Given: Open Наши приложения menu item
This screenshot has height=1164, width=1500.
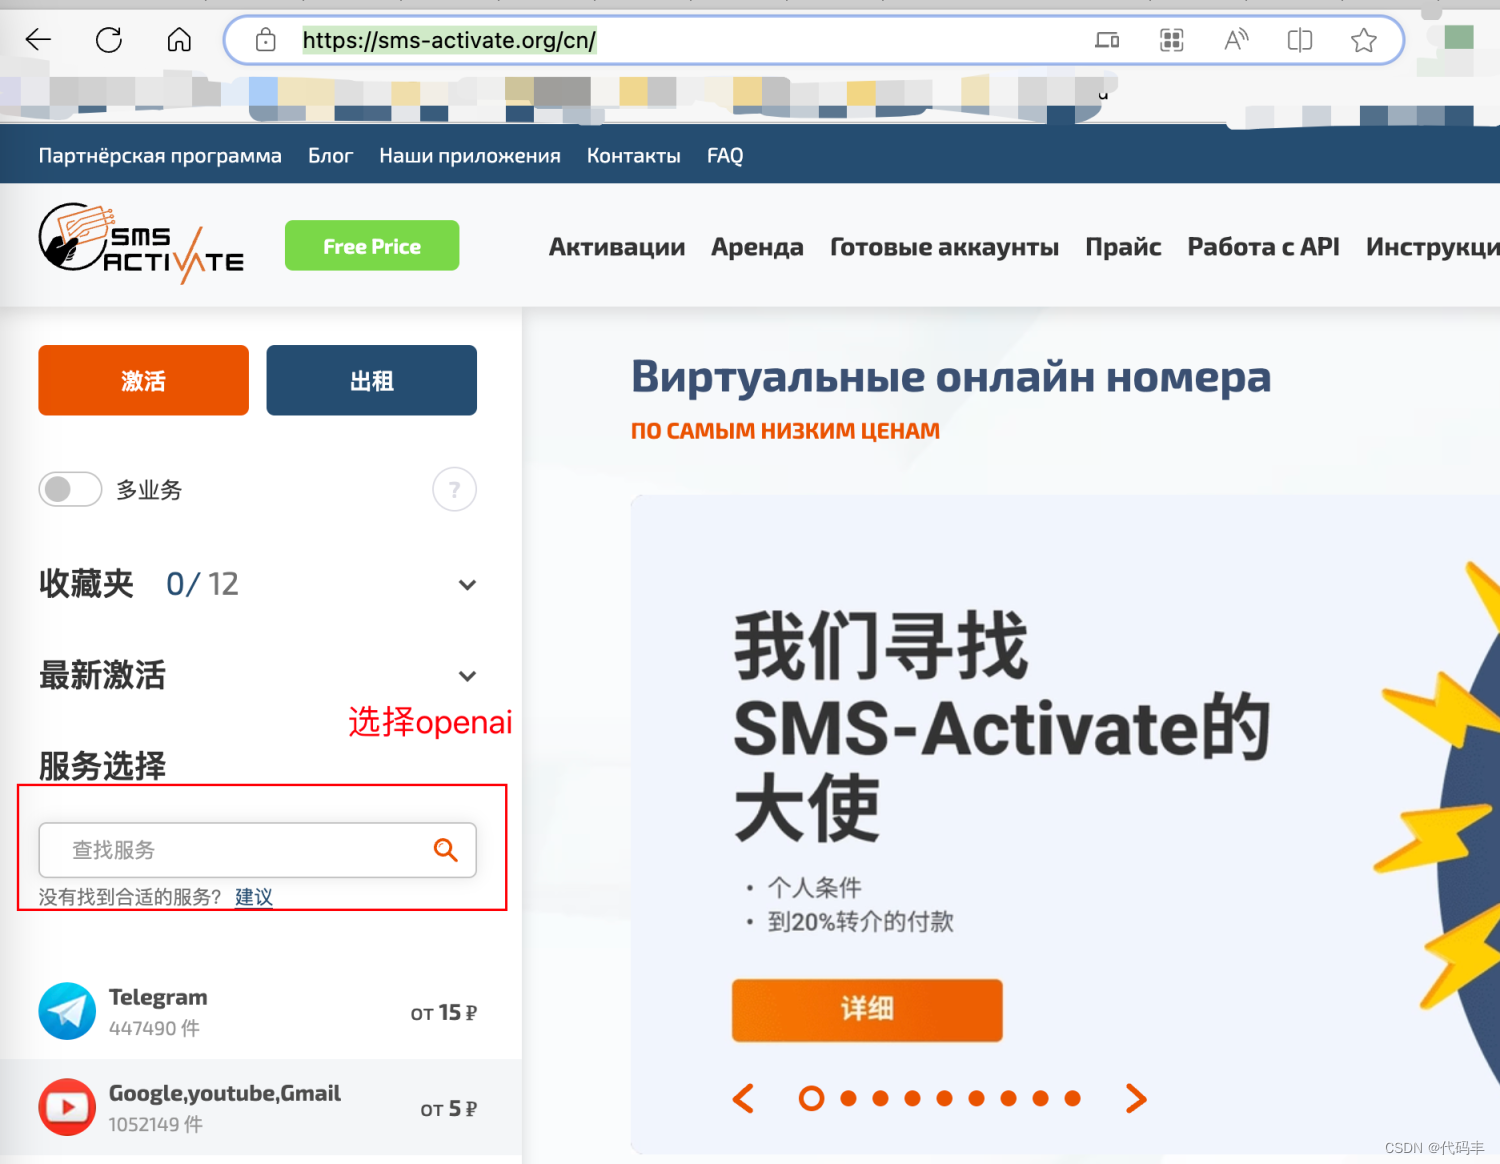Looking at the screenshot, I should [x=470, y=156].
